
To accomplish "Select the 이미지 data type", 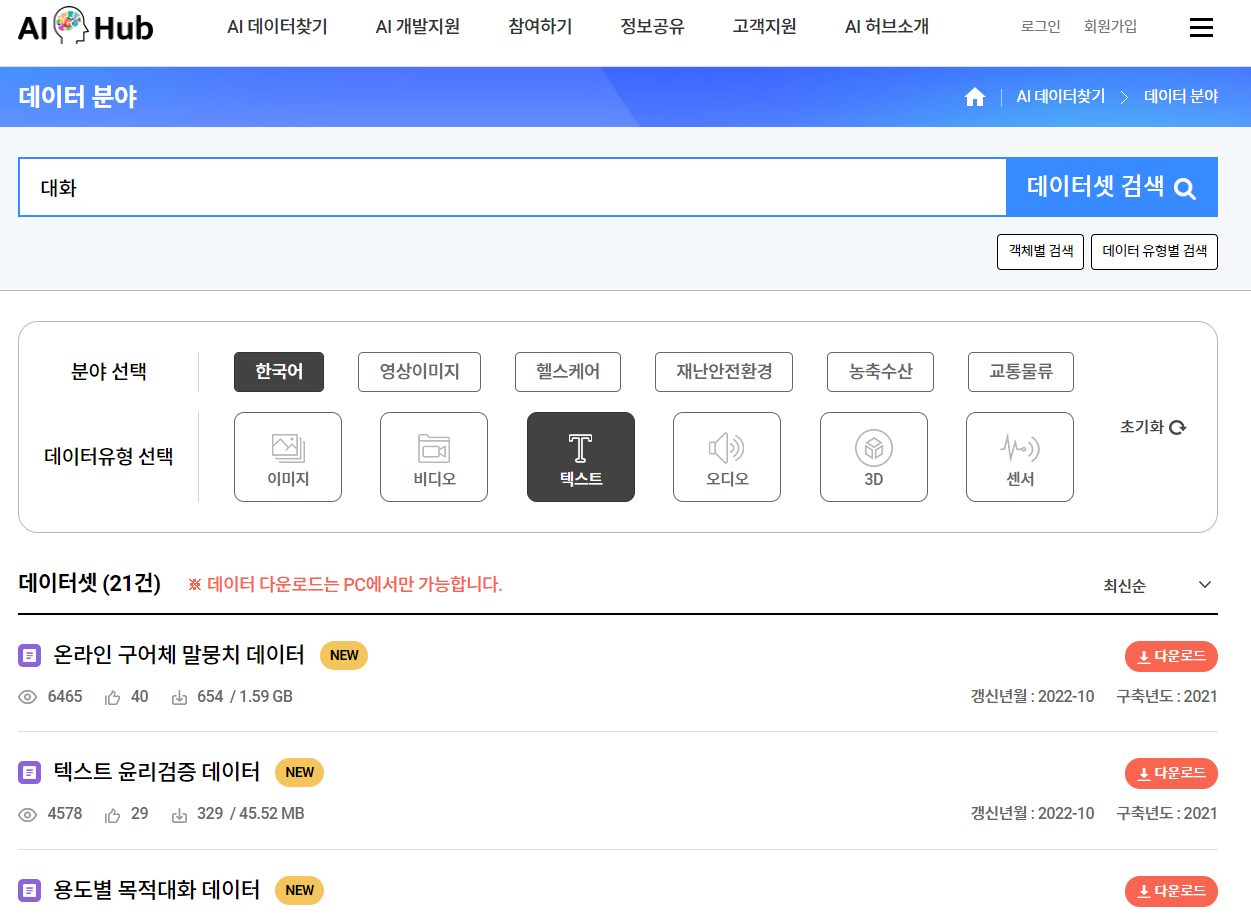I will coord(288,457).
